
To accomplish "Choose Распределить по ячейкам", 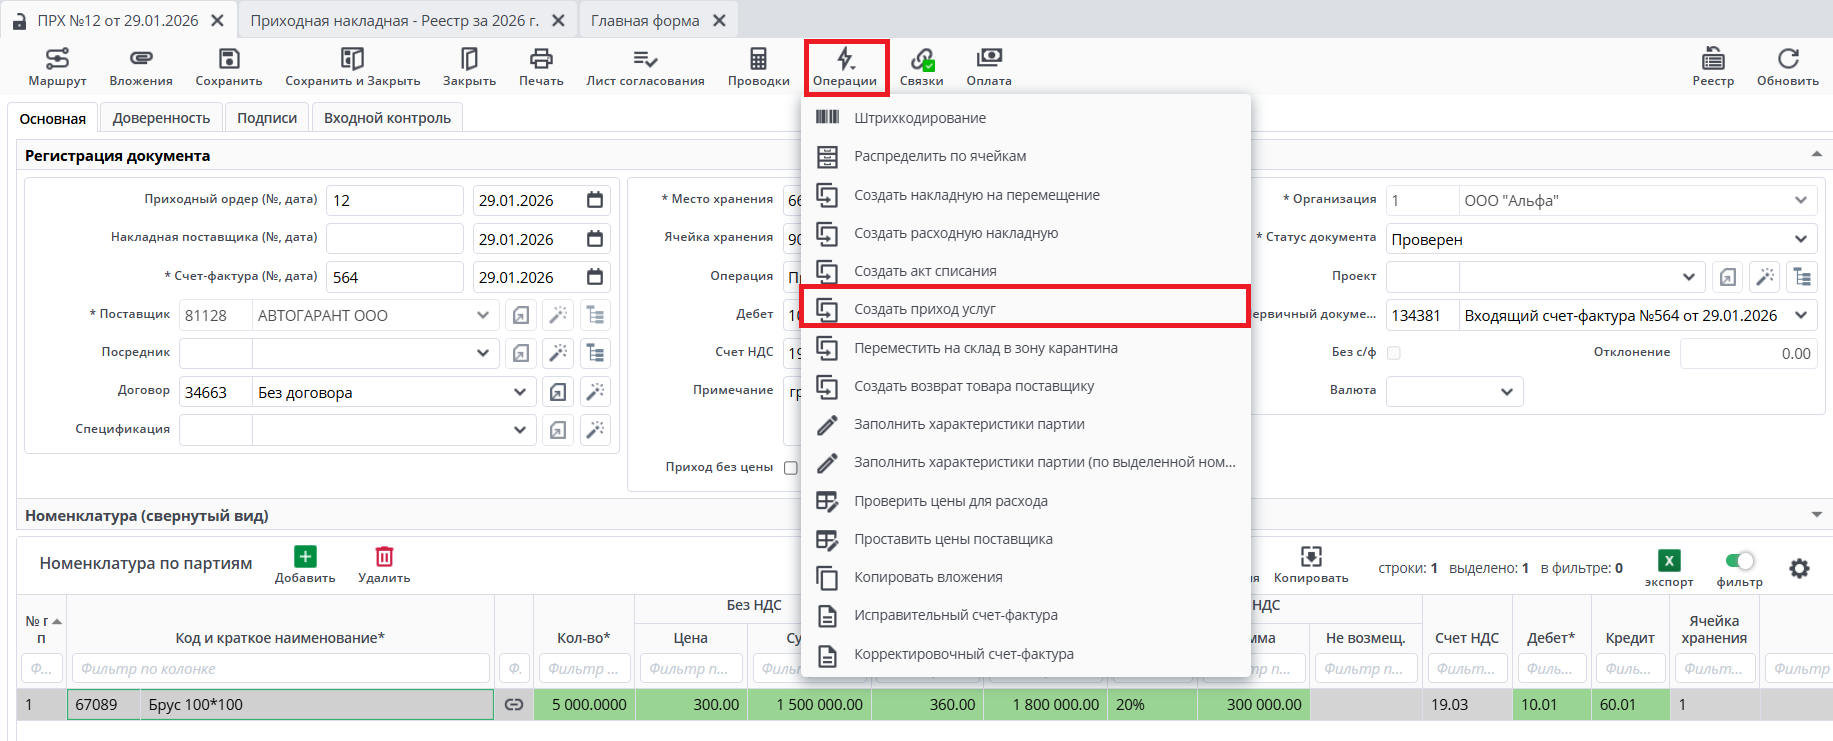I will [x=1026, y=156].
